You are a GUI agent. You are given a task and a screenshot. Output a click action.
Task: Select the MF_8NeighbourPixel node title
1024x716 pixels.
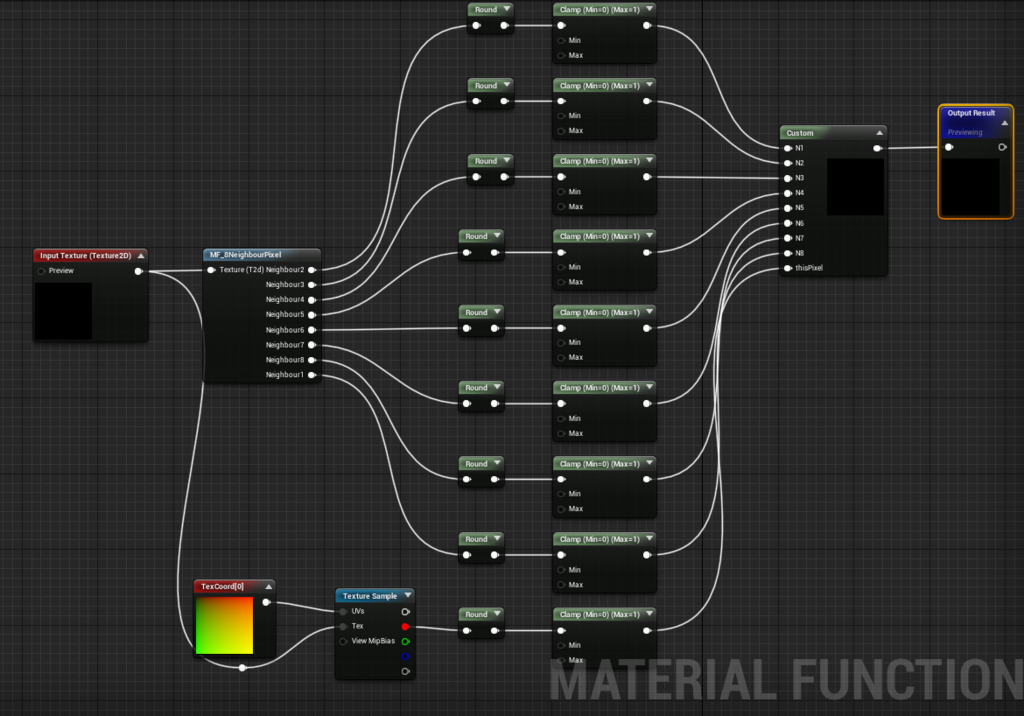click(246, 255)
